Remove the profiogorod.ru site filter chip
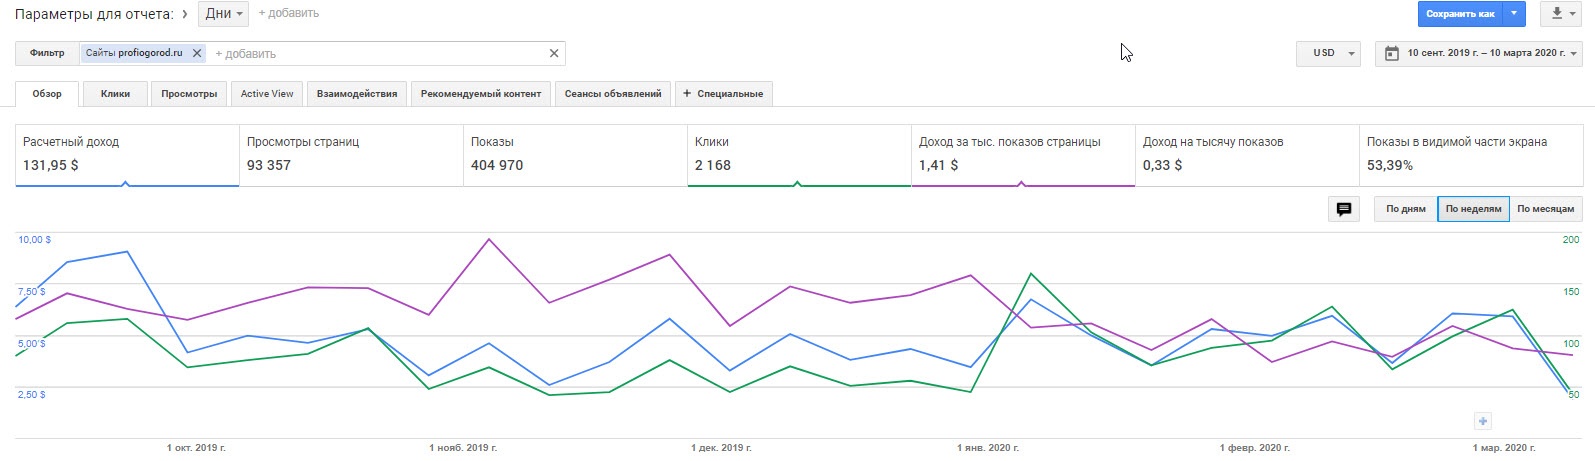The image size is (1595, 461). point(197,53)
